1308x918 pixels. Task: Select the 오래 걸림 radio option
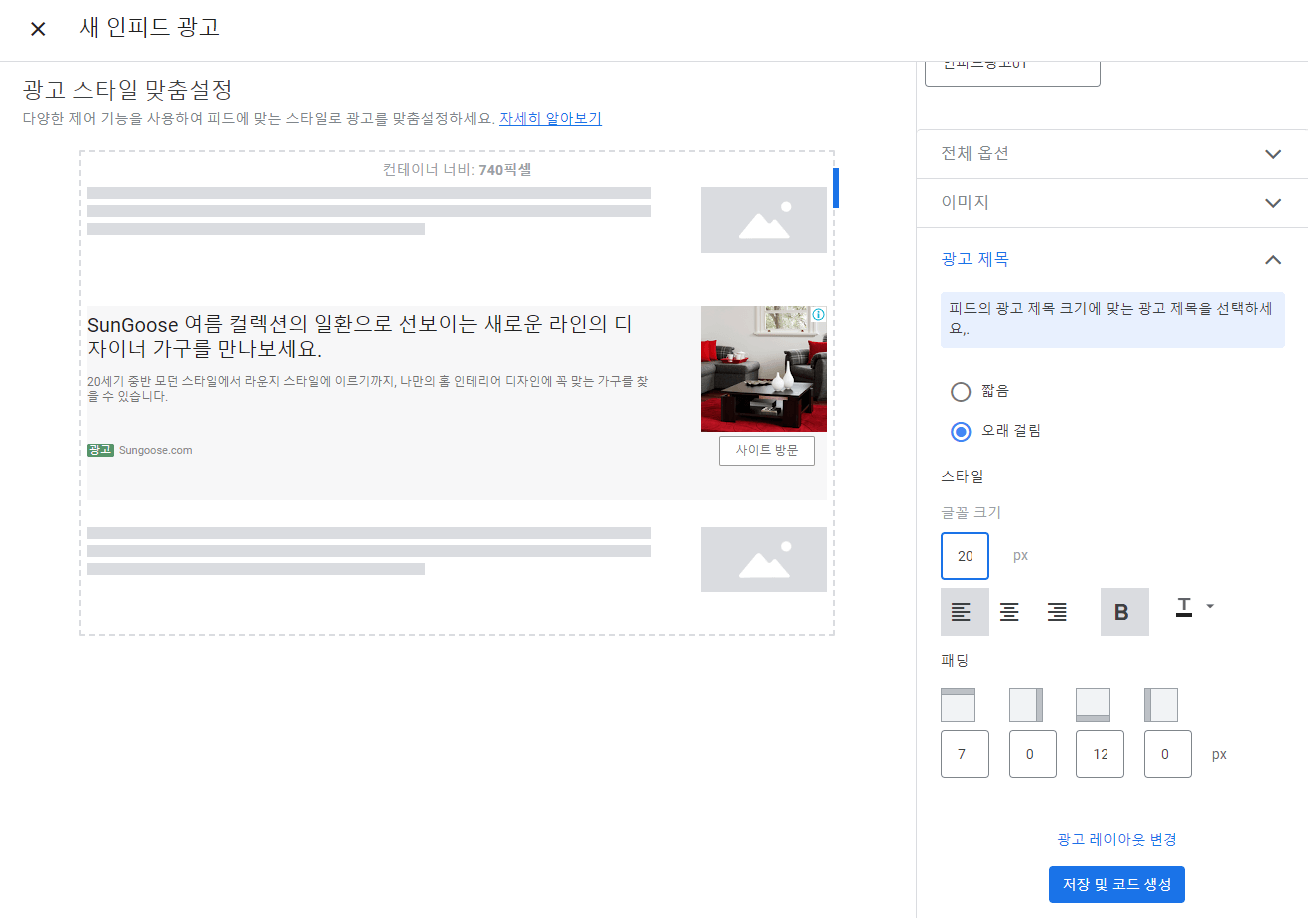960,431
